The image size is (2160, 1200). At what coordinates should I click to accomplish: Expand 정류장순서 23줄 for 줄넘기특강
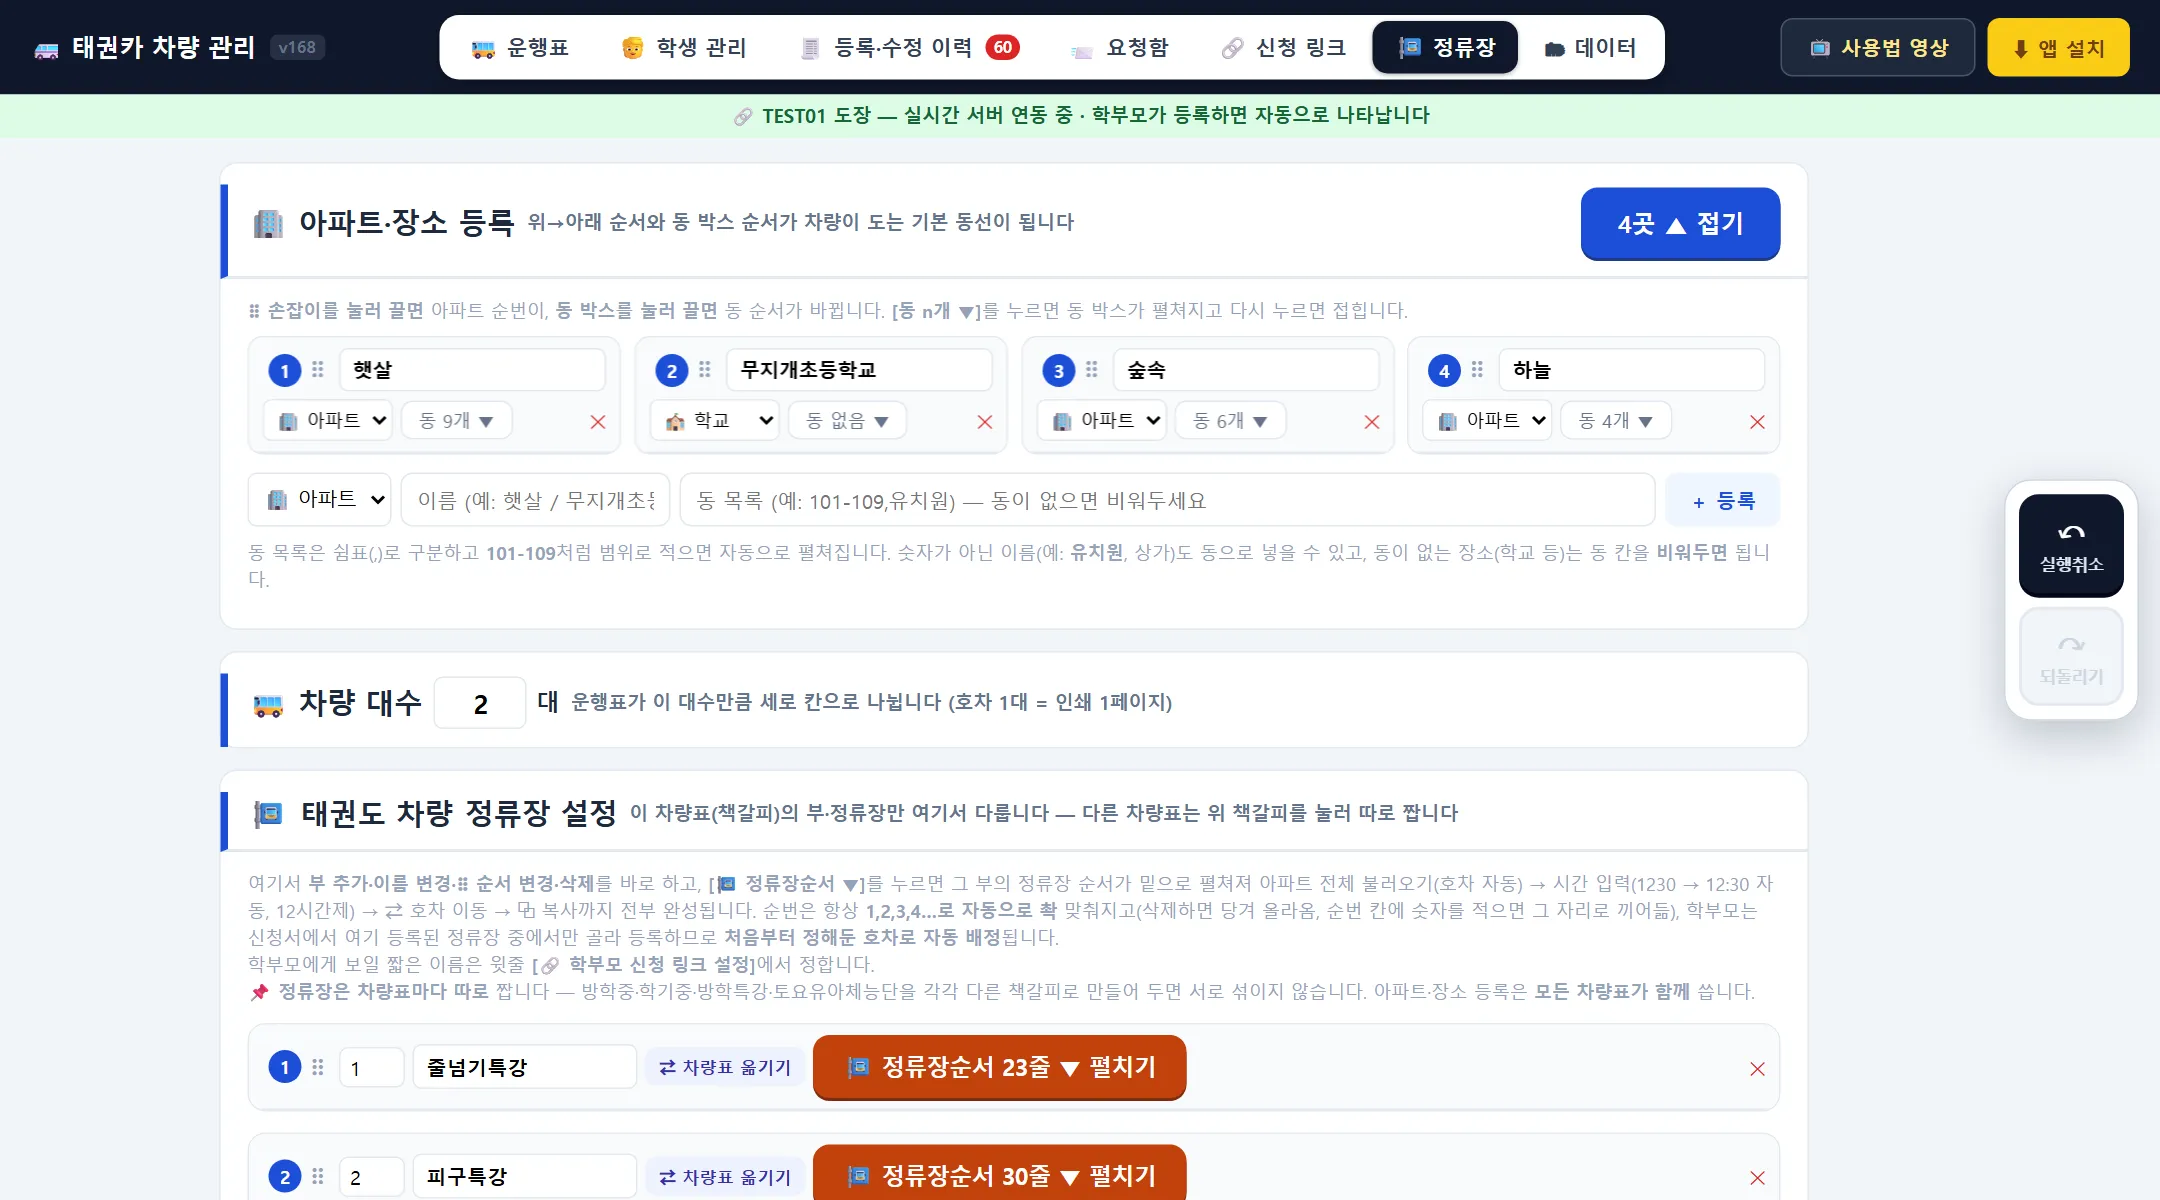tap(1000, 1067)
